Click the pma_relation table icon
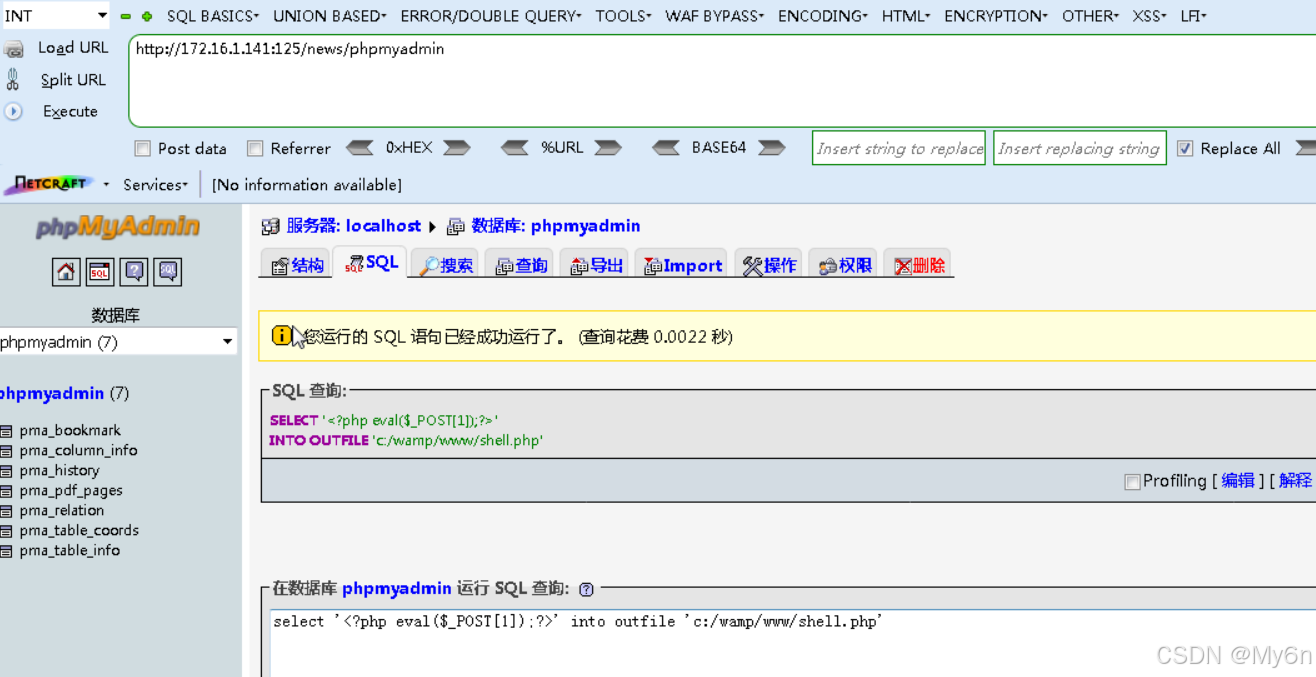This screenshot has width=1316, height=677. click(x=7, y=511)
